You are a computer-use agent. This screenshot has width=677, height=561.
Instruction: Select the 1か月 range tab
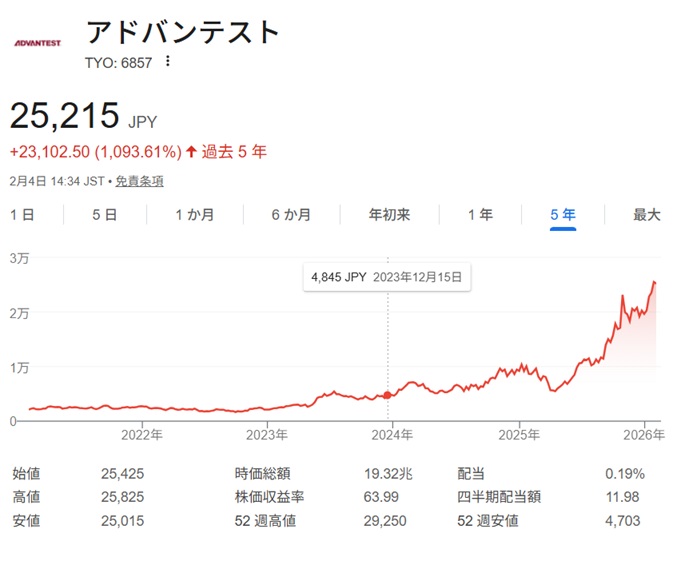(193, 214)
